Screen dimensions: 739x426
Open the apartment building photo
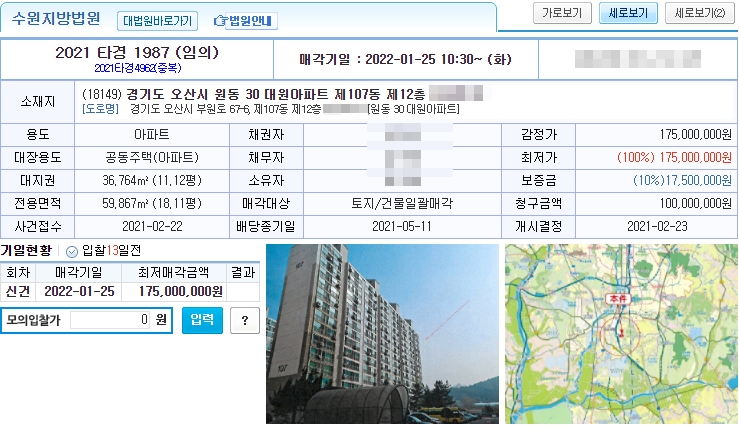tap(382, 334)
